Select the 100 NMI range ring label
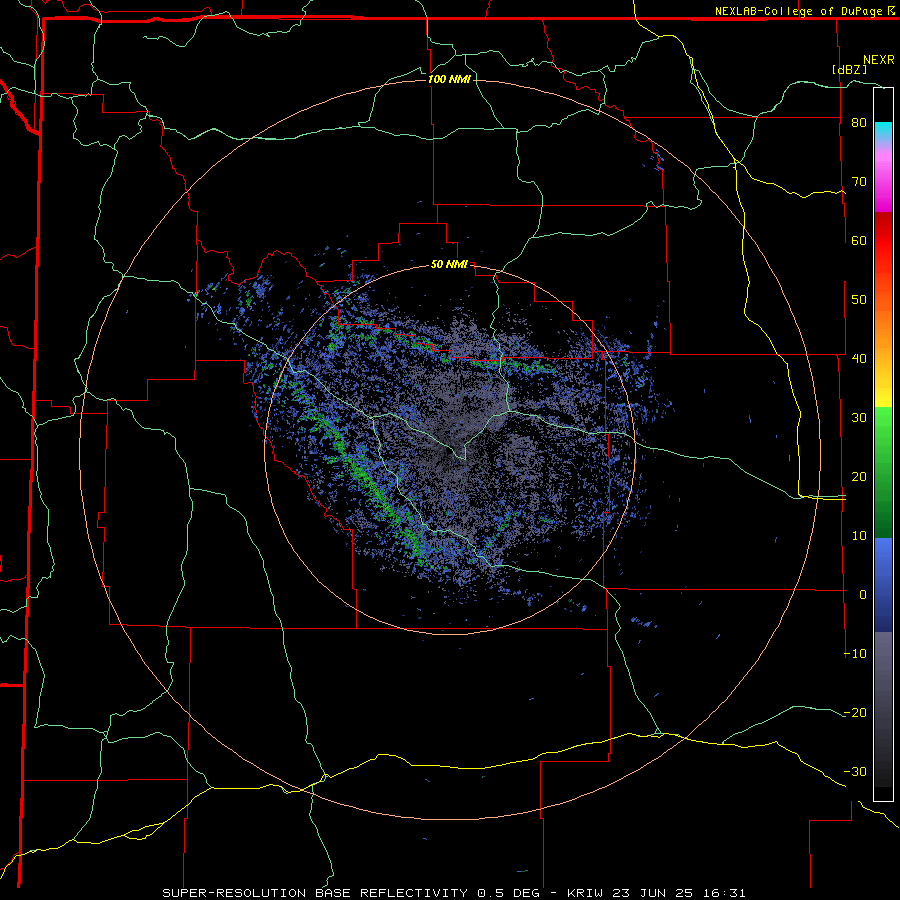 pyautogui.click(x=449, y=79)
